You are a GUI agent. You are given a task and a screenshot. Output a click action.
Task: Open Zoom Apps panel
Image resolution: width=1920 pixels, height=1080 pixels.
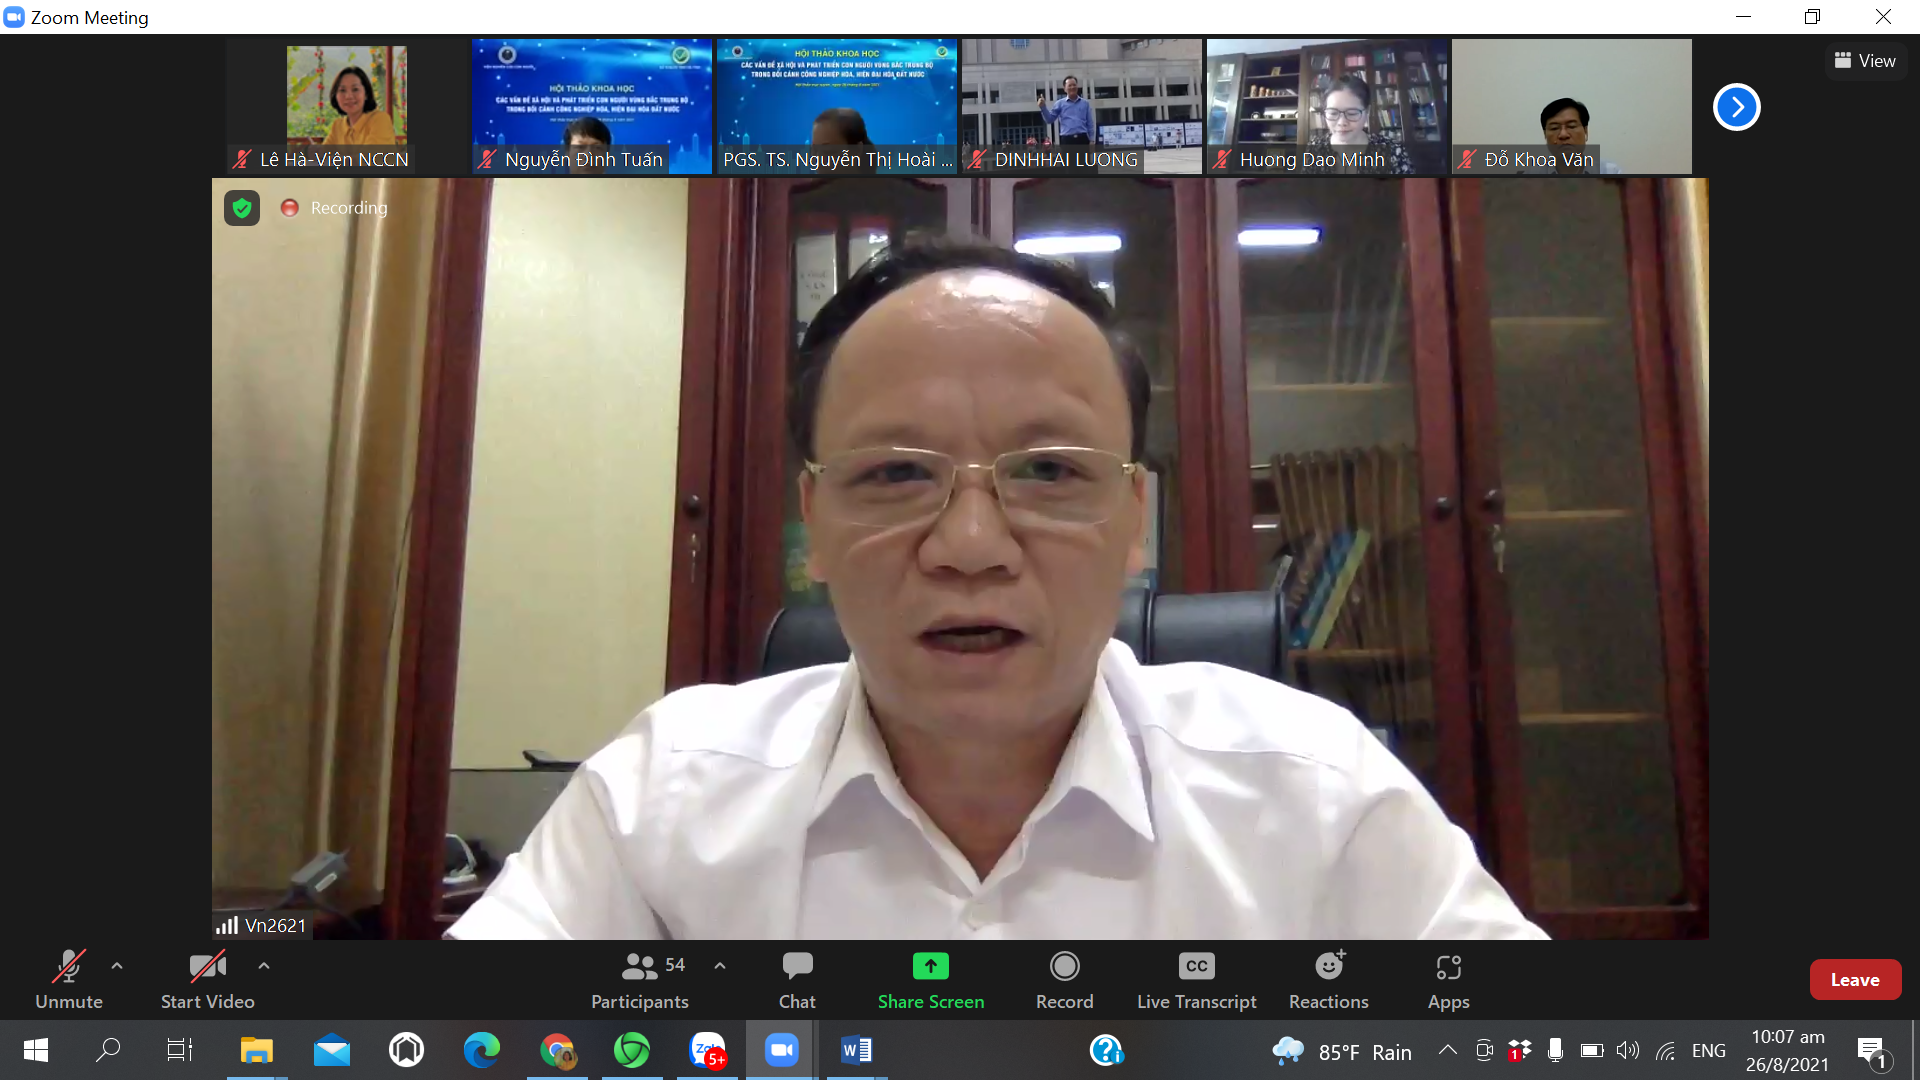tap(1448, 980)
